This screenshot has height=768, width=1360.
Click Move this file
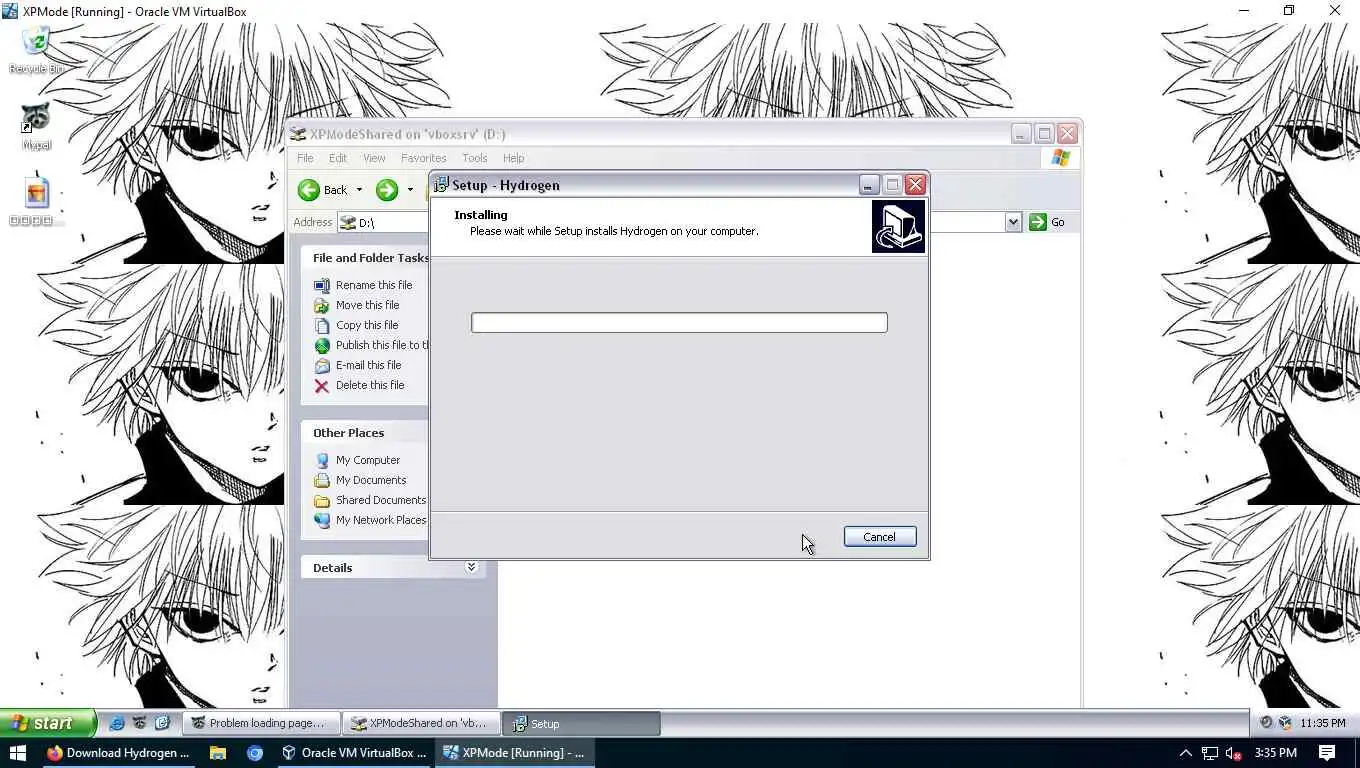(367, 305)
